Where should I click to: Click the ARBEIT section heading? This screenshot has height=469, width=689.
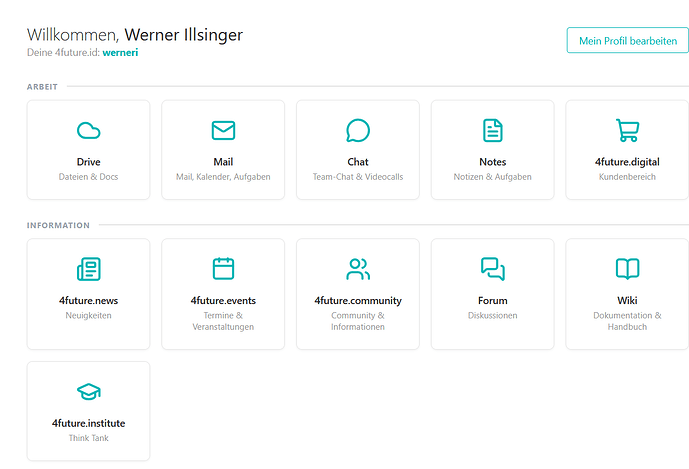click(x=42, y=87)
